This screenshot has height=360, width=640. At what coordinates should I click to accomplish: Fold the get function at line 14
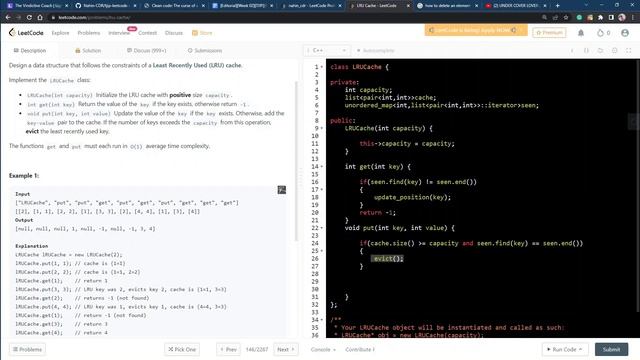(322, 167)
